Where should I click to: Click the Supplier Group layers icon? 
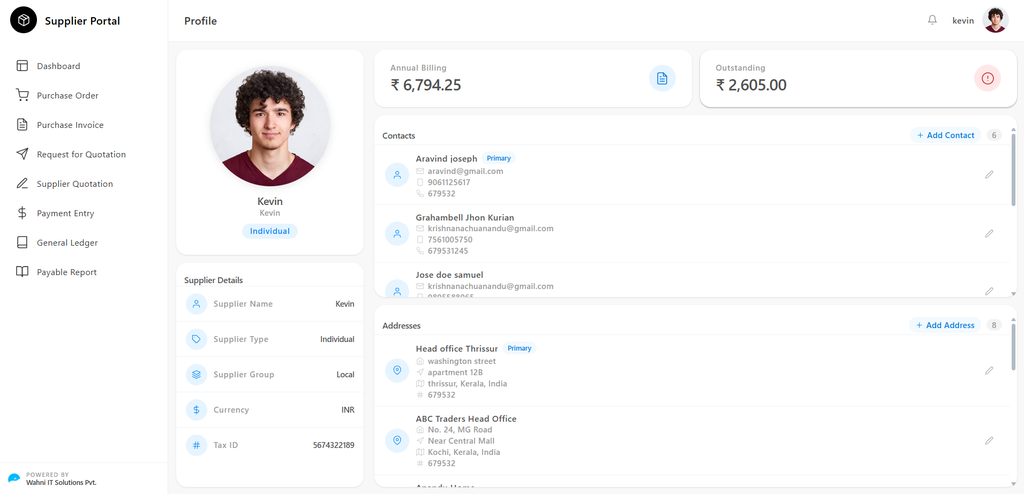coord(196,374)
